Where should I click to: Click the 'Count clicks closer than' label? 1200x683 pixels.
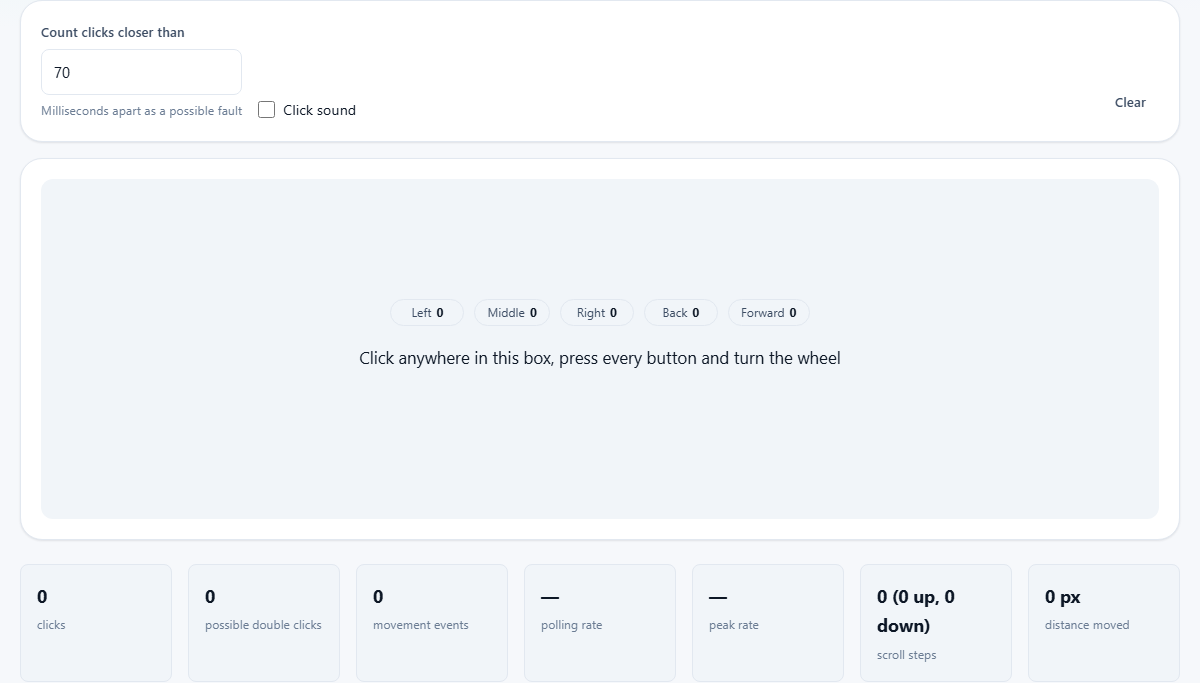click(113, 32)
